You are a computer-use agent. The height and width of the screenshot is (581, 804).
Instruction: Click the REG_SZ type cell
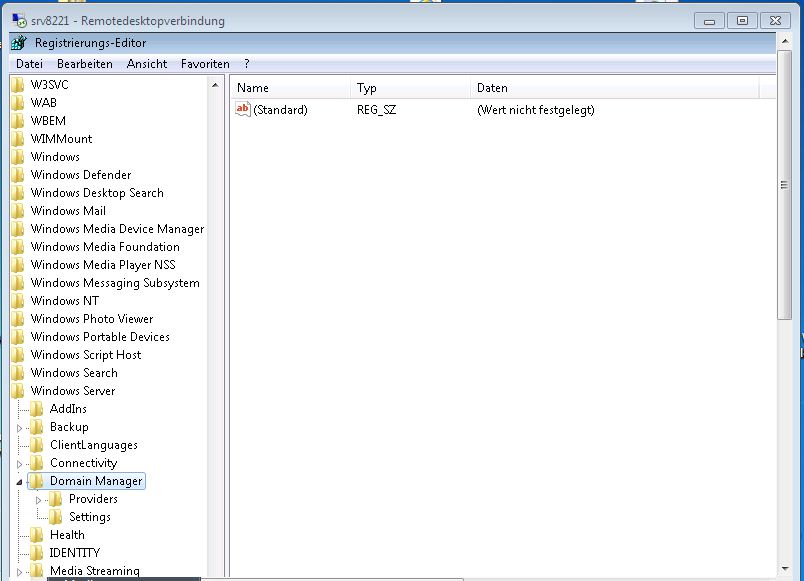pyautogui.click(x=376, y=110)
